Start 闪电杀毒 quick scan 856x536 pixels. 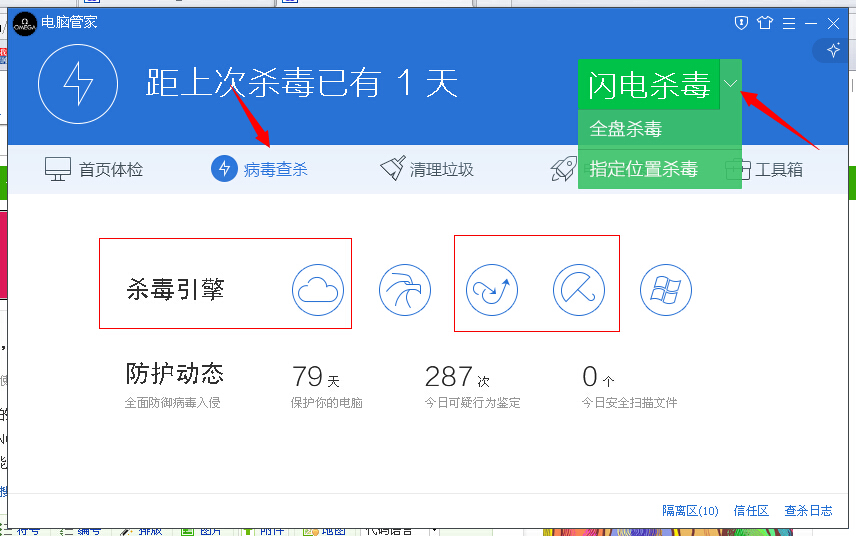click(649, 85)
